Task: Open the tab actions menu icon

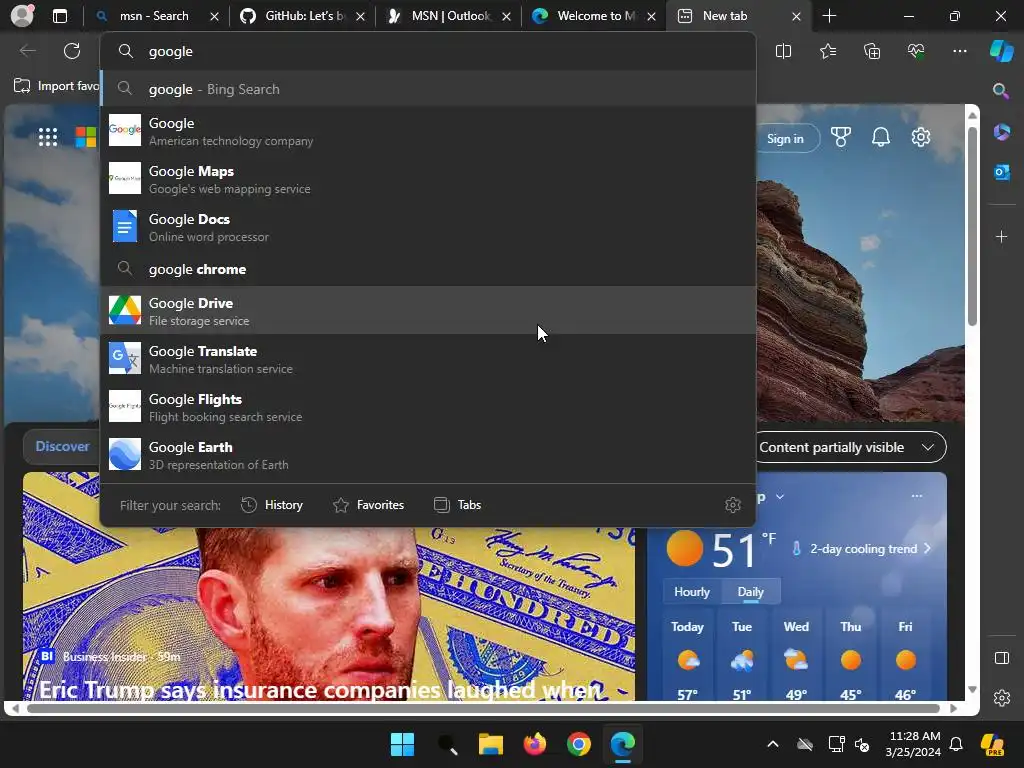Action: (60, 16)
